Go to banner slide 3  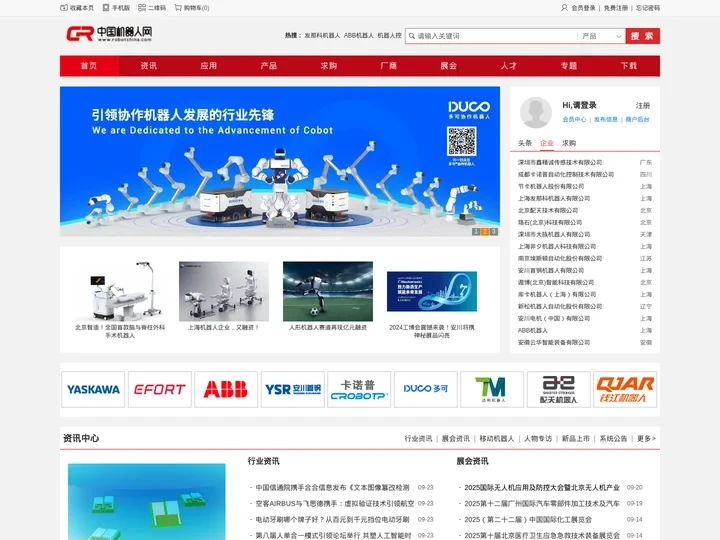click(x=494, y=232)
